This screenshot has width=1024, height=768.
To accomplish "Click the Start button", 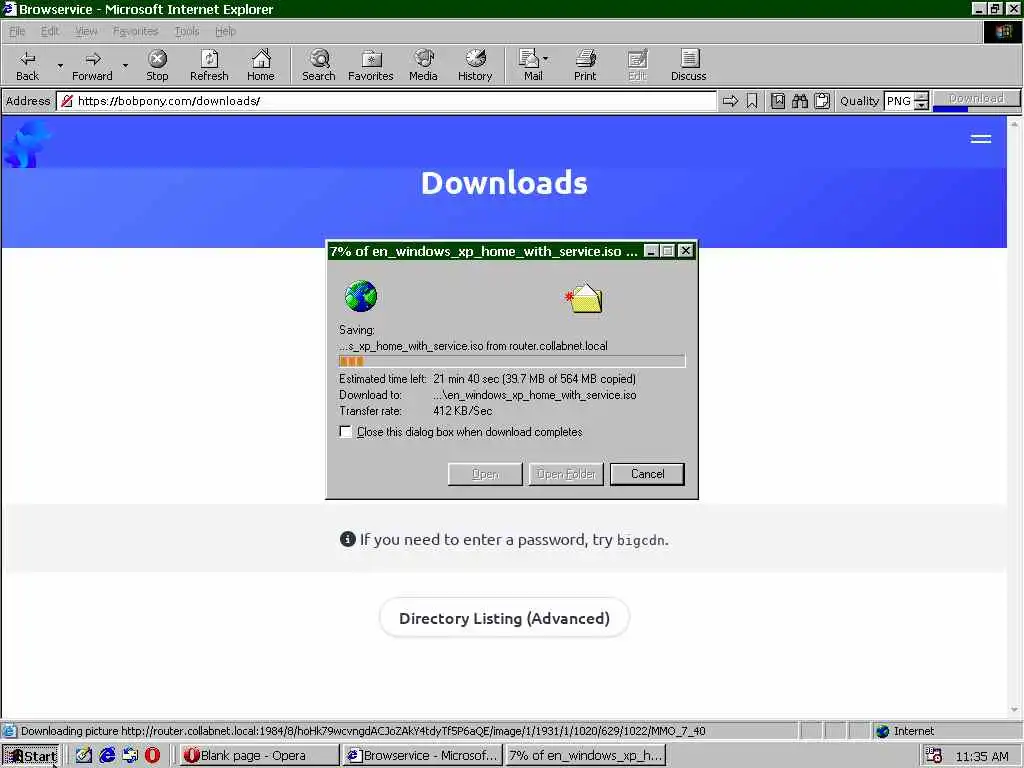I will (x=31, y=756).
